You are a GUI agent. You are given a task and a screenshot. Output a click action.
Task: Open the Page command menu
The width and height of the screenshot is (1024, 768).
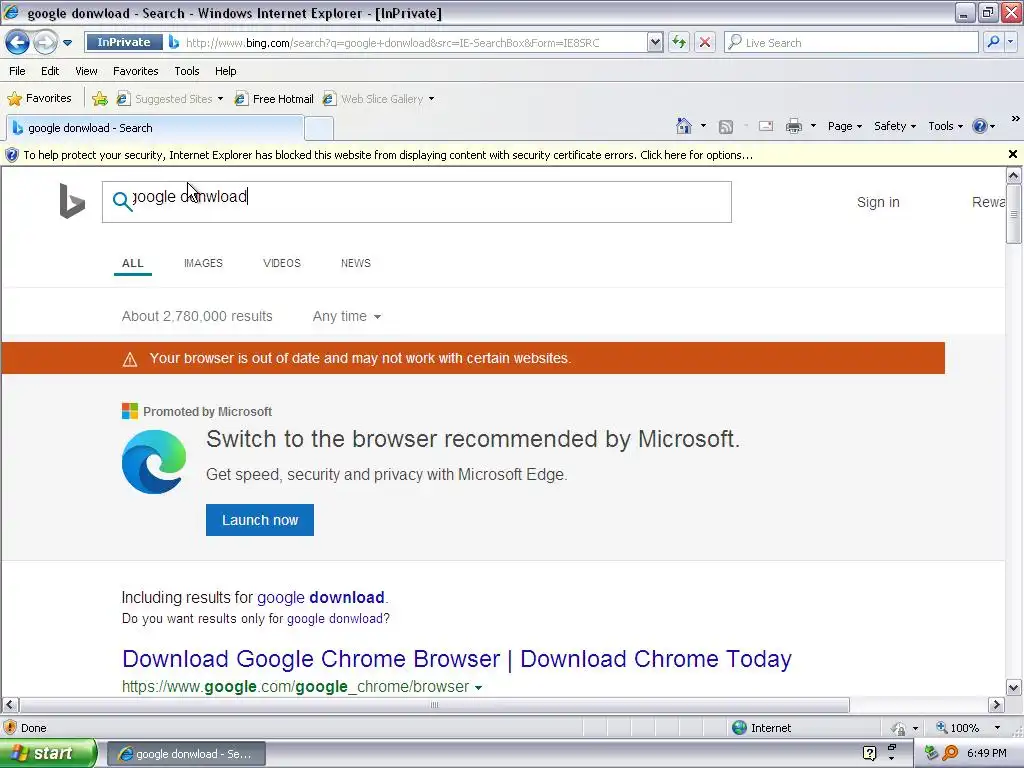click(x=844, y=126)
